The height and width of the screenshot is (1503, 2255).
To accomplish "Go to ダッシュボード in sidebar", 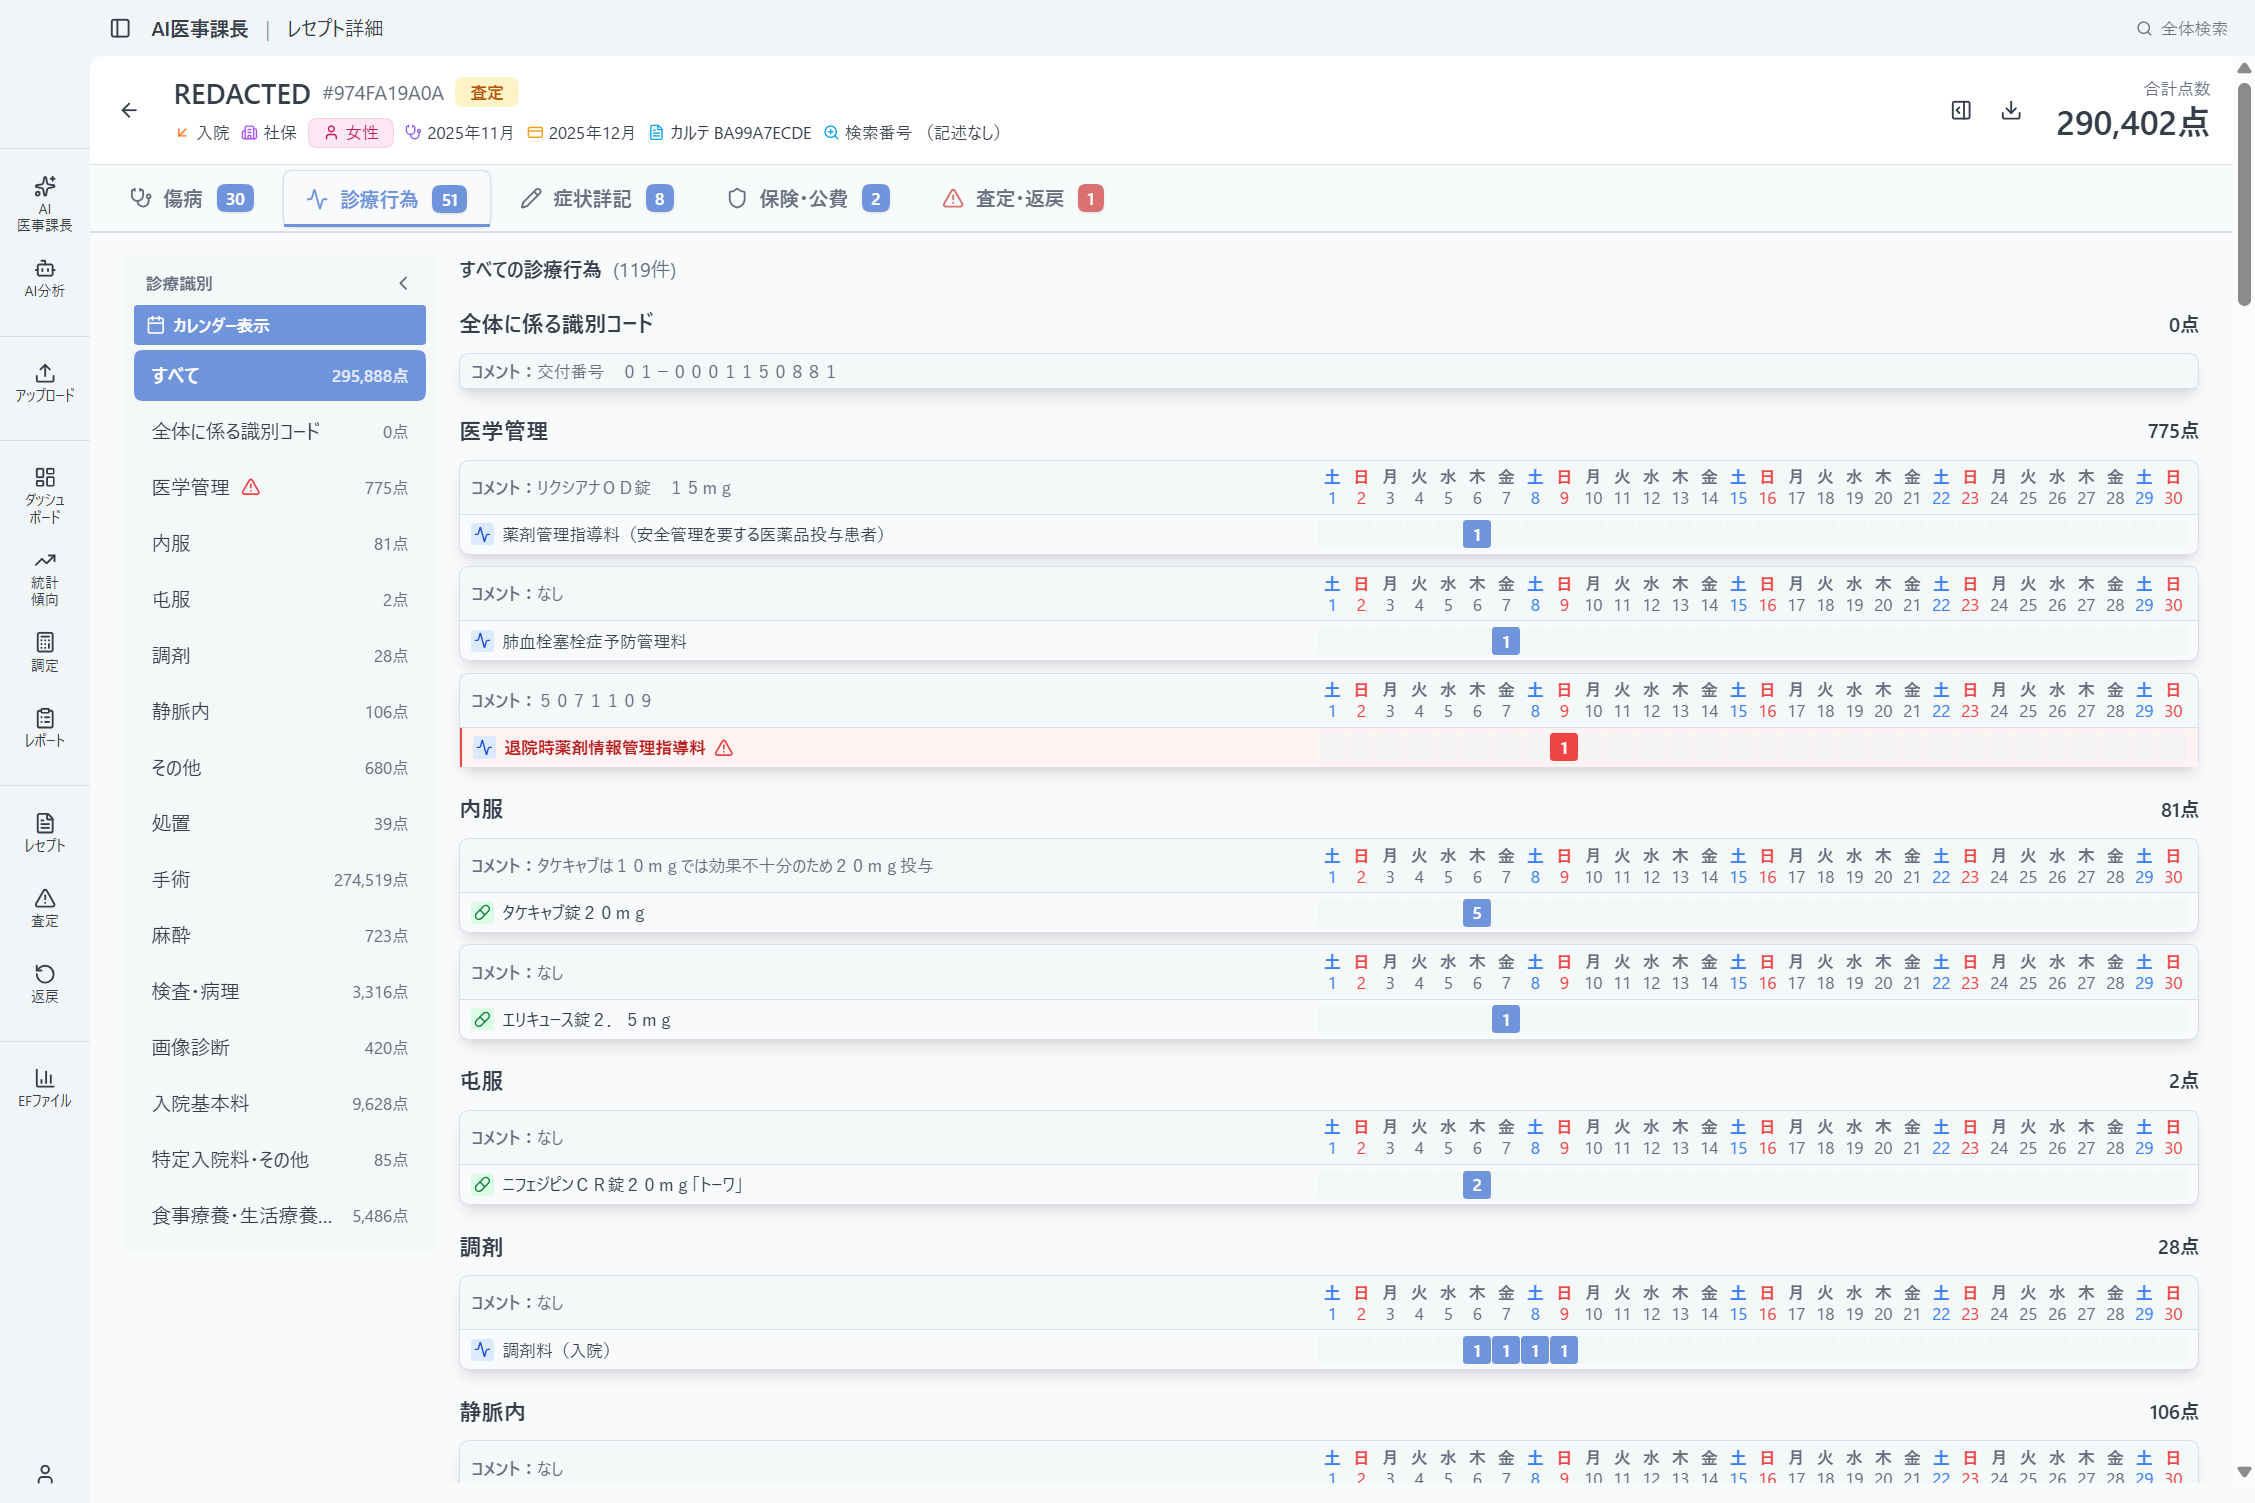I will pyautogui.click(x=45, y=494).
